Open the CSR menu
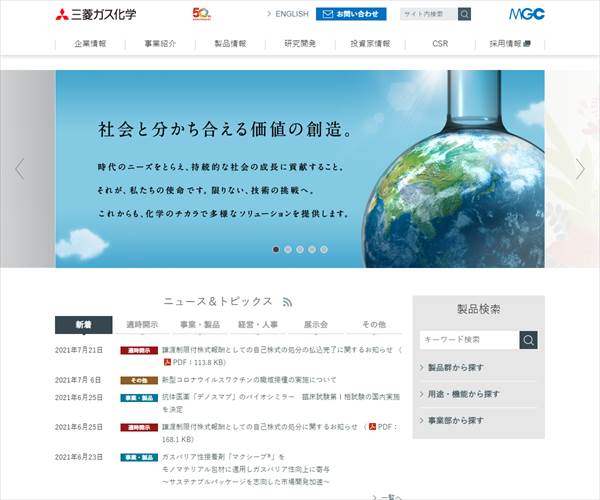The height and width of the screenshot is (500, 600). point(440,44)
